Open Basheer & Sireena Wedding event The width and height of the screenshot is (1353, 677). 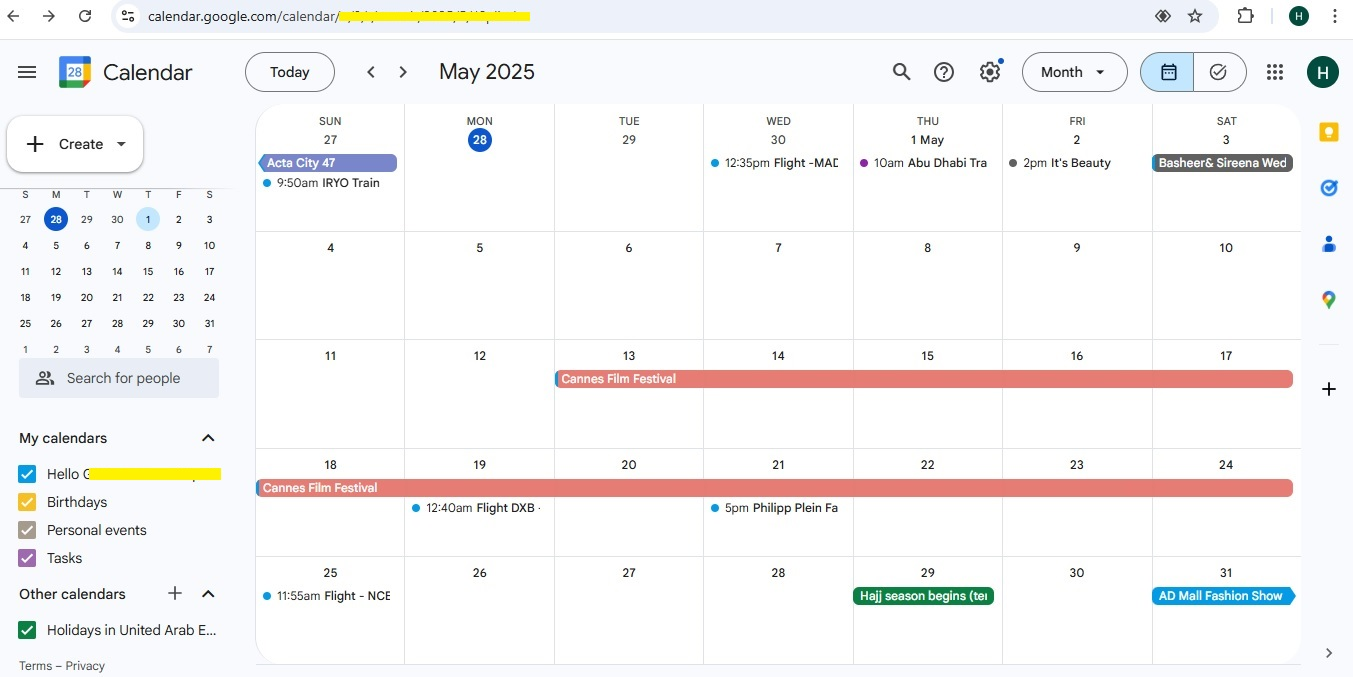1223,163
